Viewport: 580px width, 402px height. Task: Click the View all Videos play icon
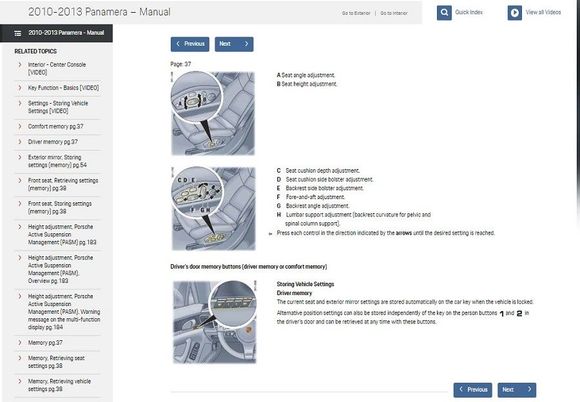click(515, 13)
